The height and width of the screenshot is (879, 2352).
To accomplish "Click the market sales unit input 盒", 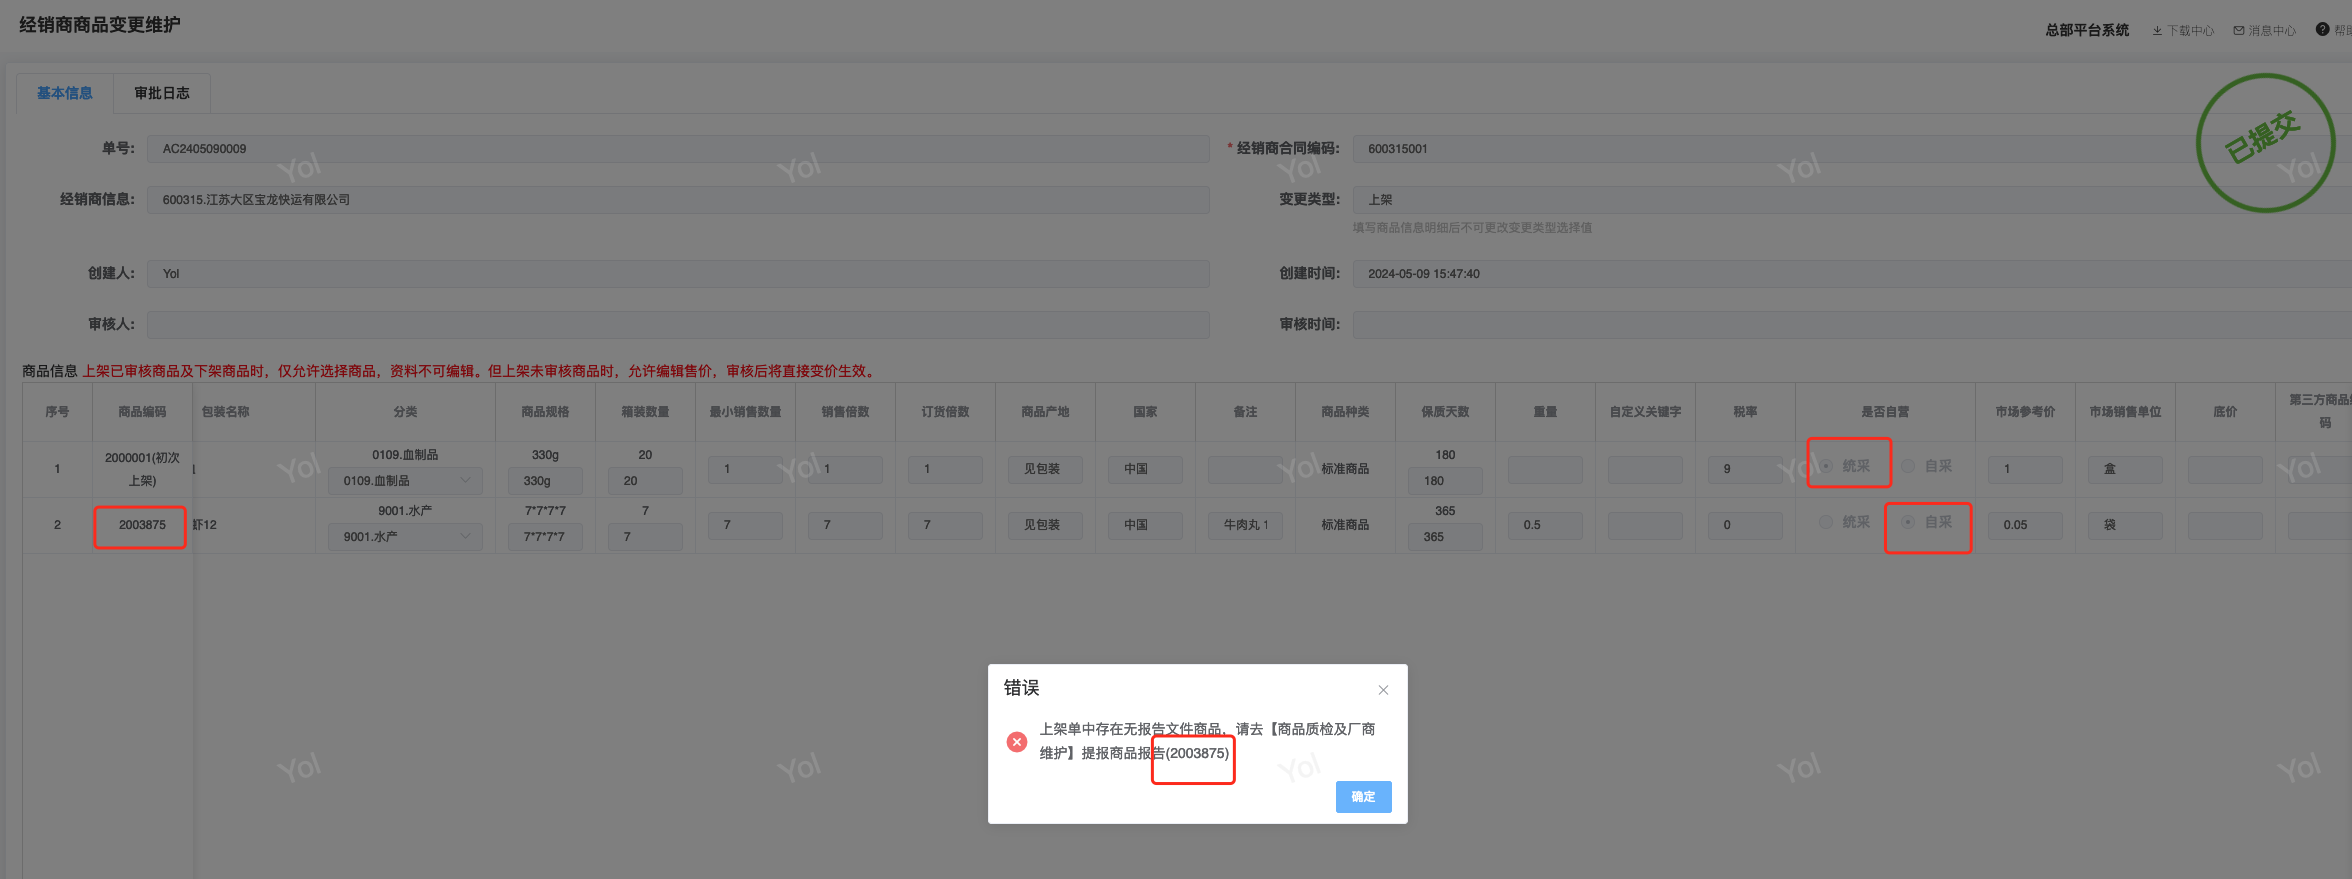I will click(2125, 469).
